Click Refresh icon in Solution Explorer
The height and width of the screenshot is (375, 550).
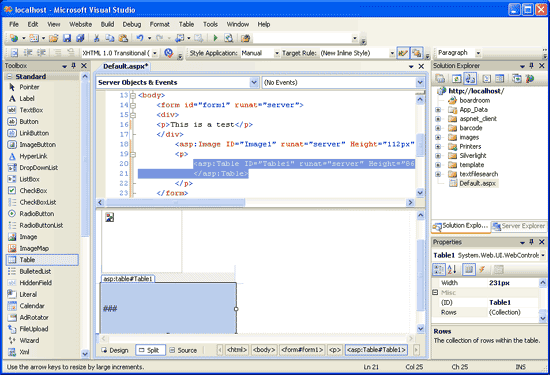[456, 79]
